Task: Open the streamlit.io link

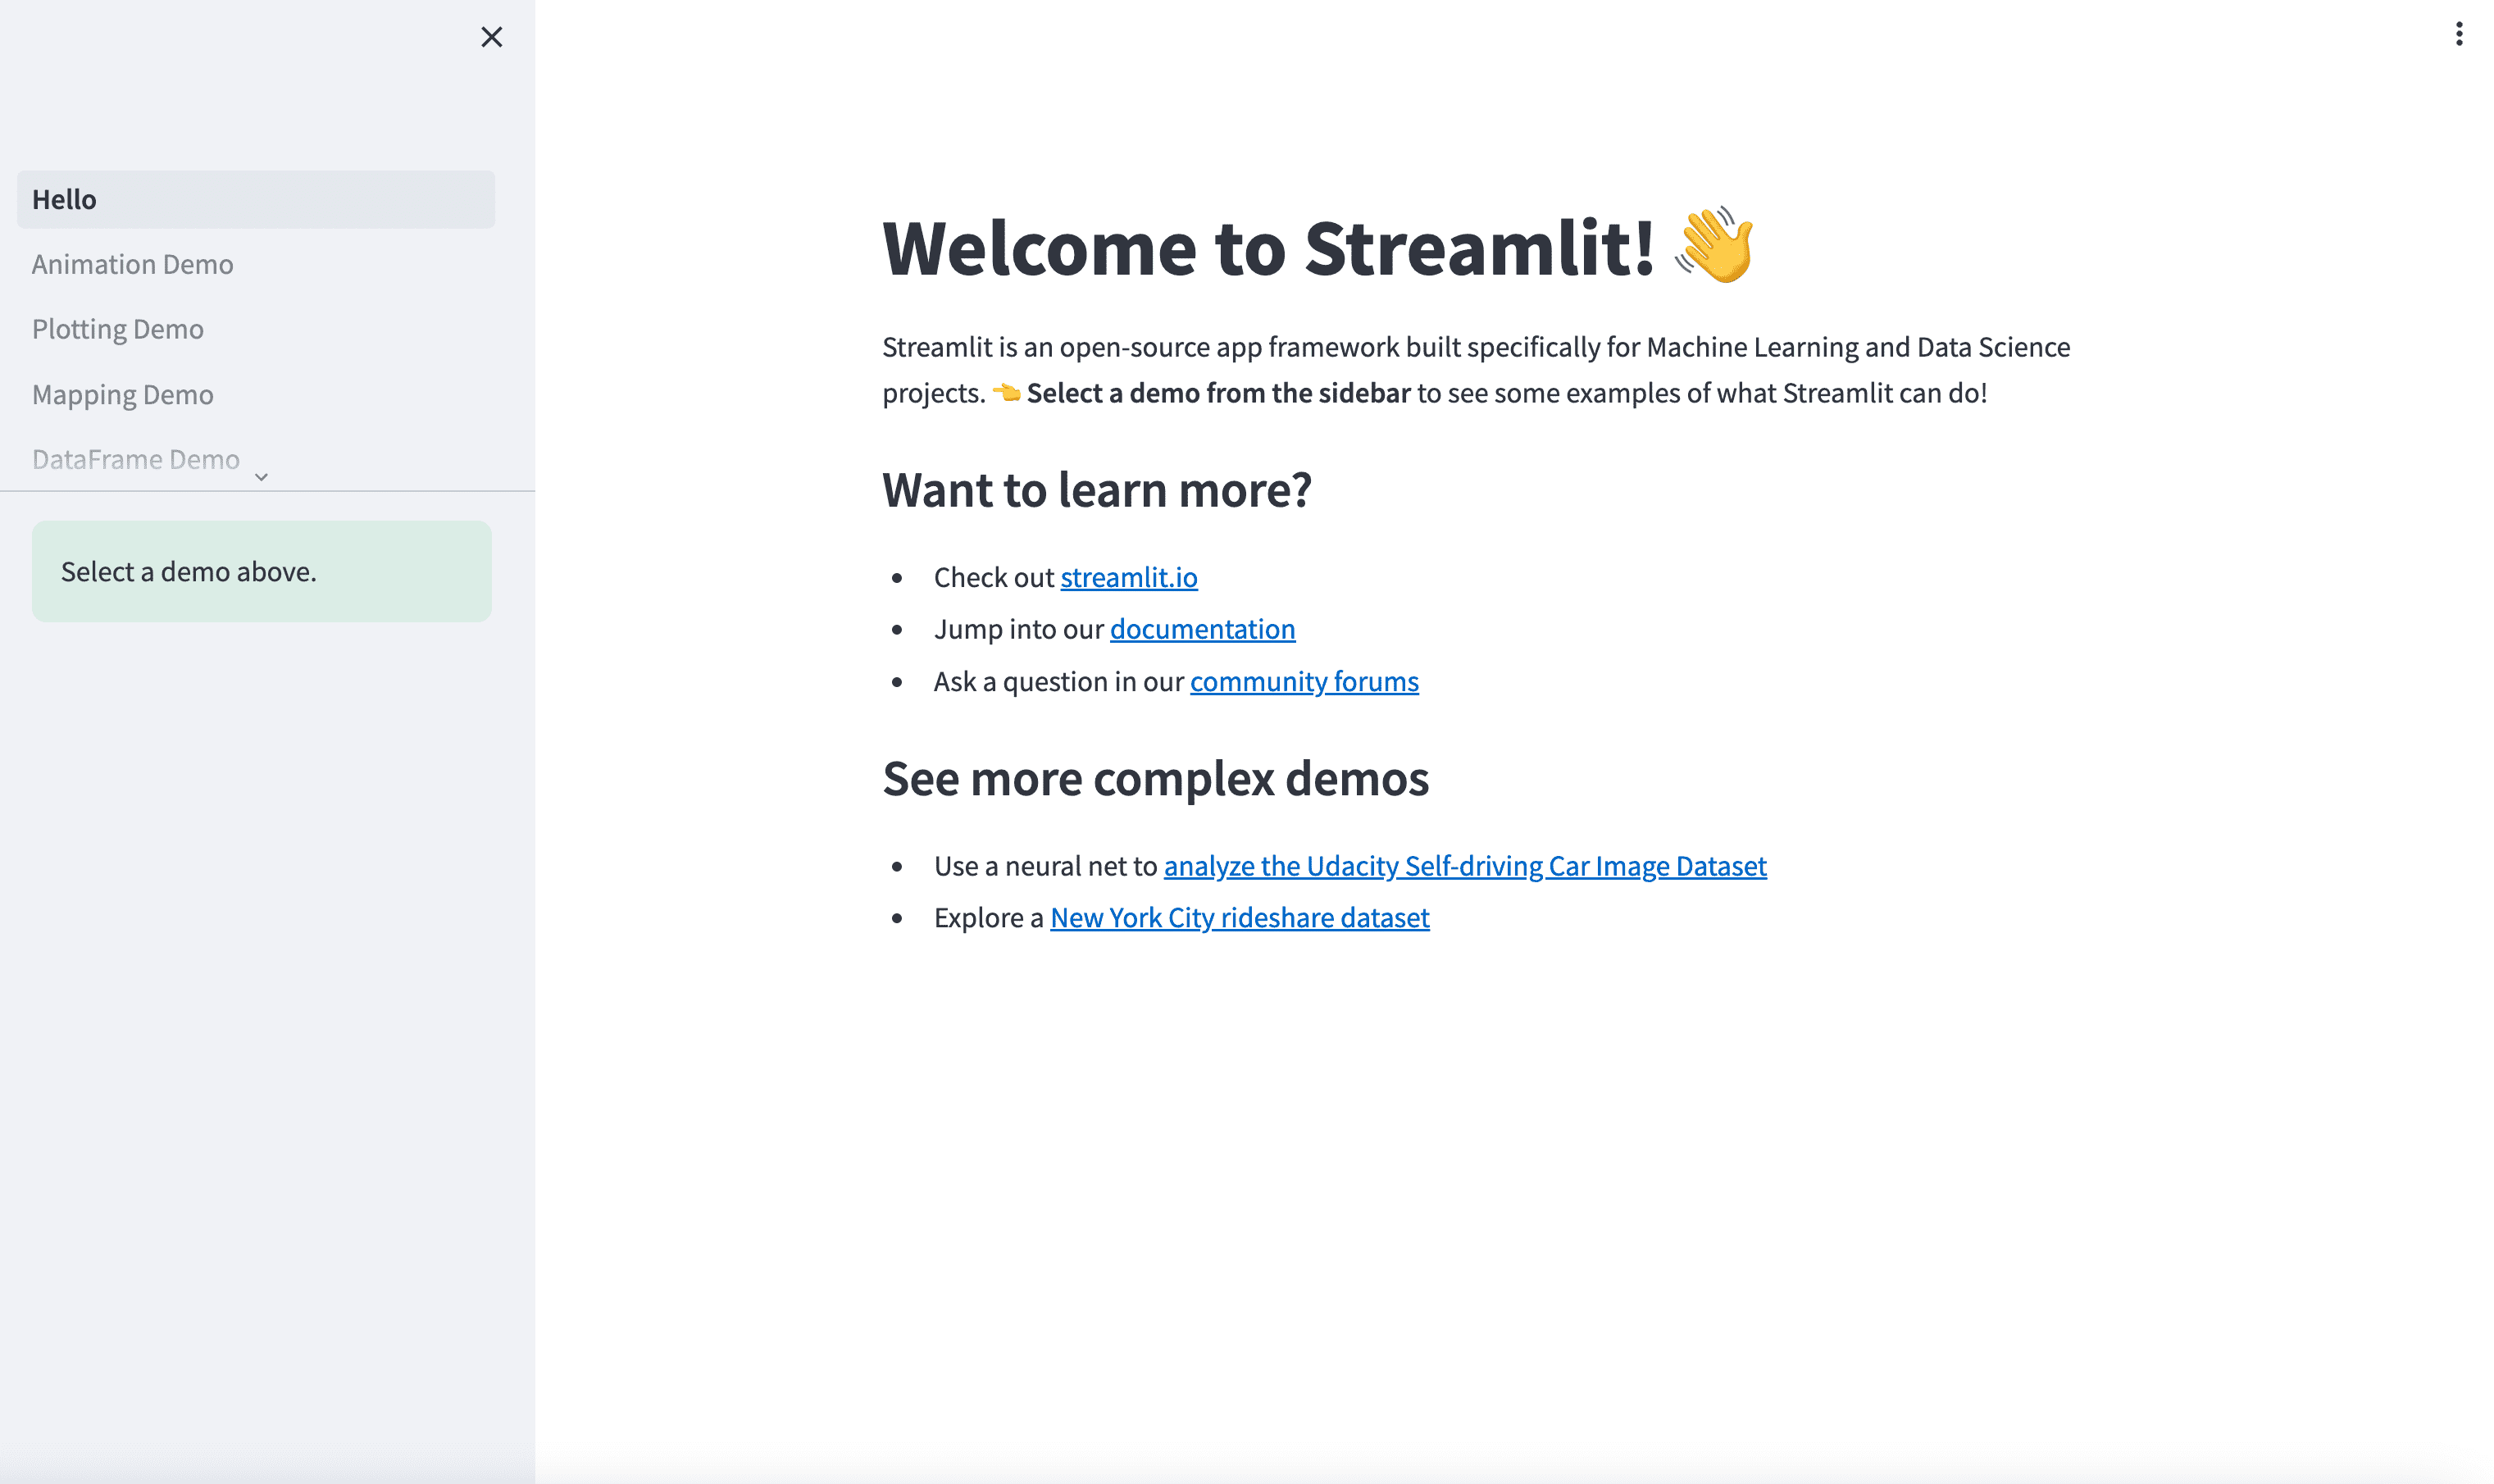Action: pos(1128,577)
